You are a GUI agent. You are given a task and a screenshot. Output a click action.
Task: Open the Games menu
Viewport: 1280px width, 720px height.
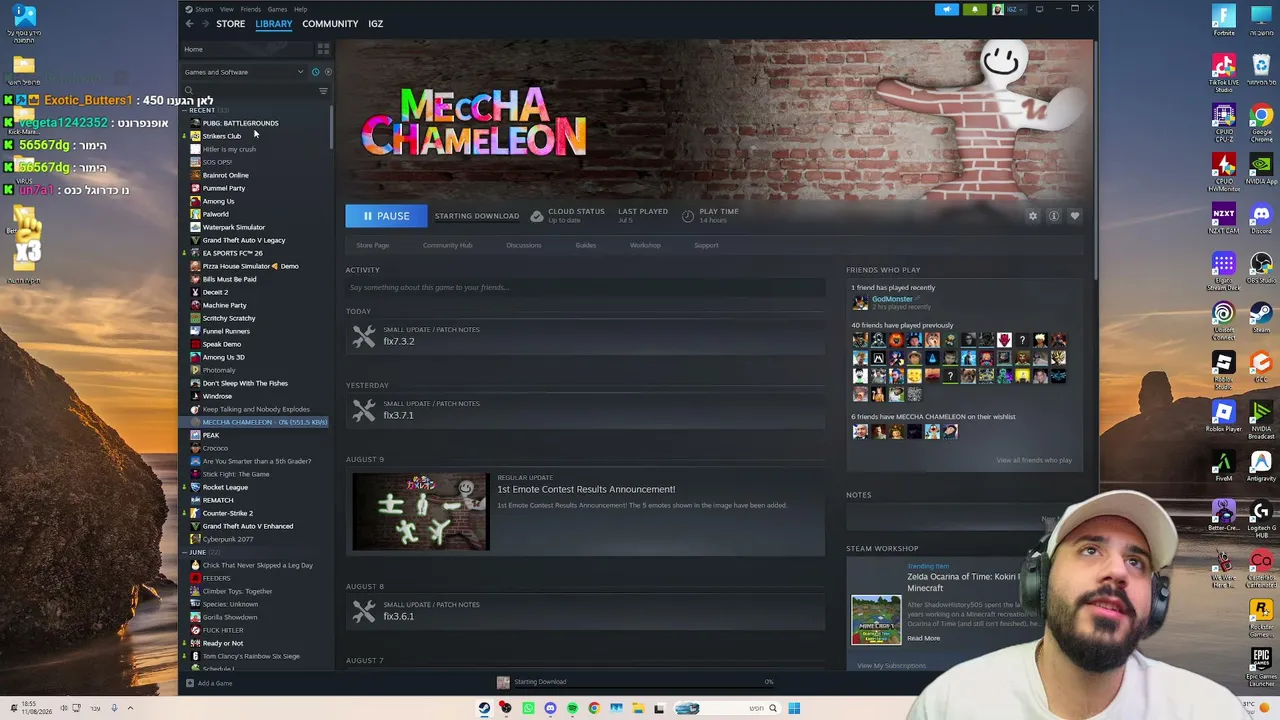(277, 9)
